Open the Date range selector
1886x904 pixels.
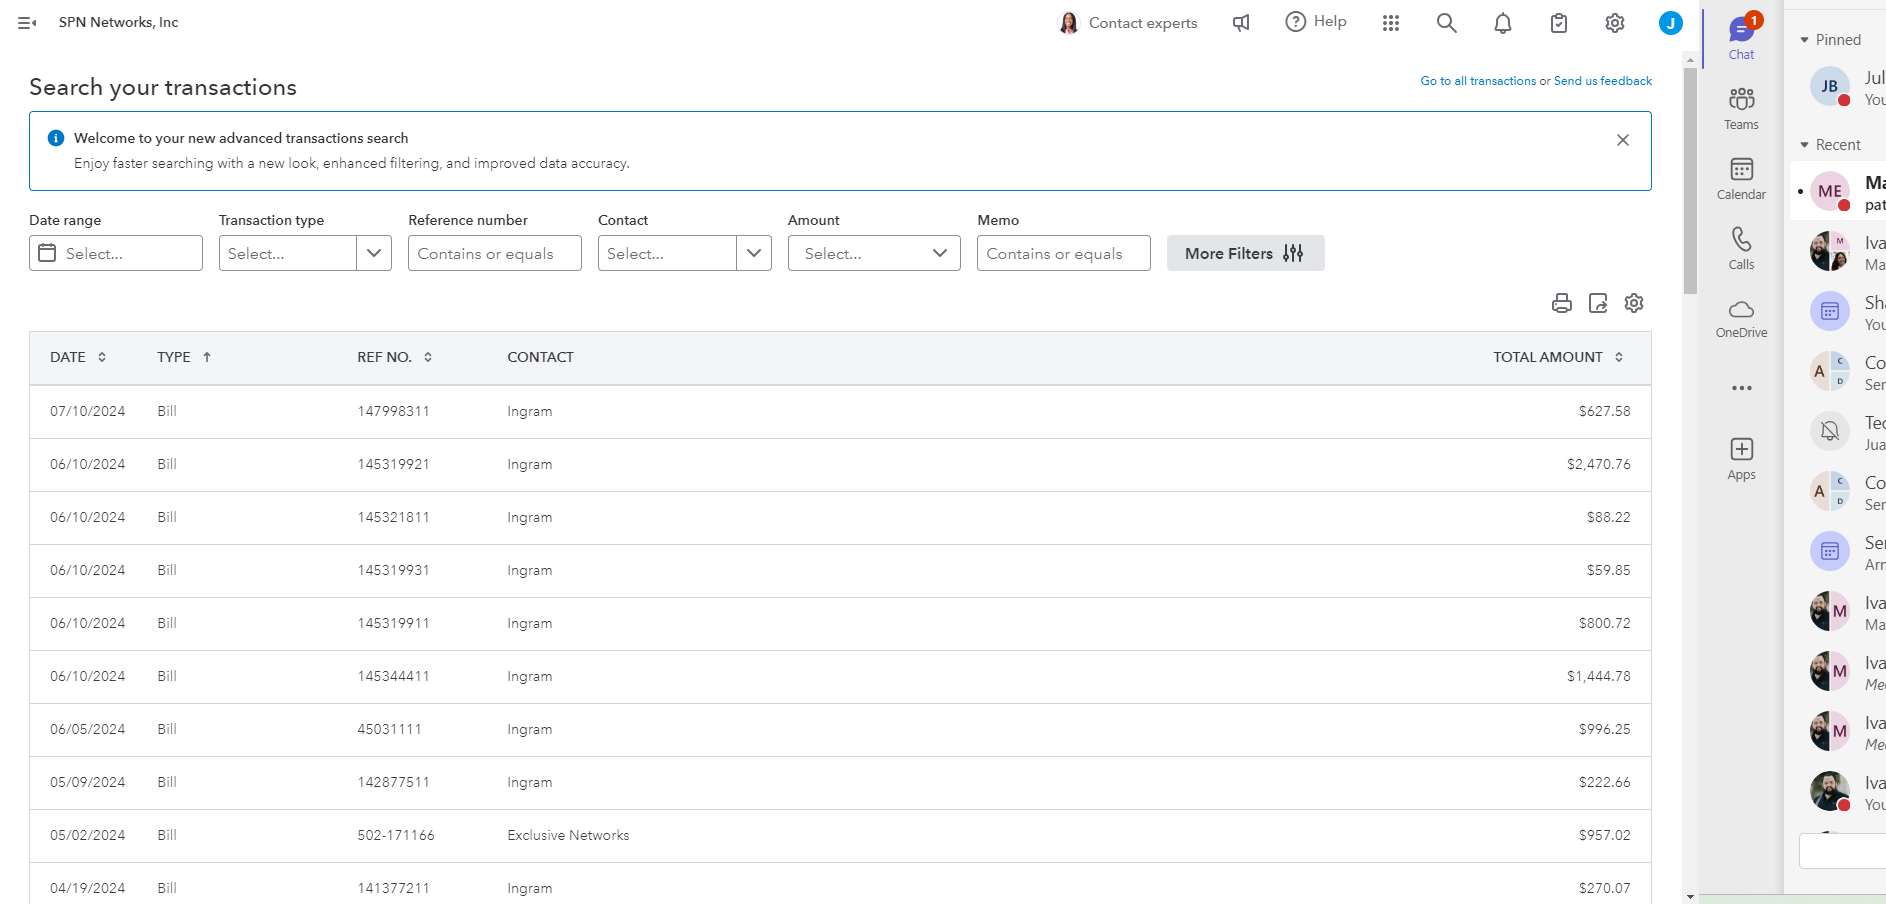pos(116,253)
